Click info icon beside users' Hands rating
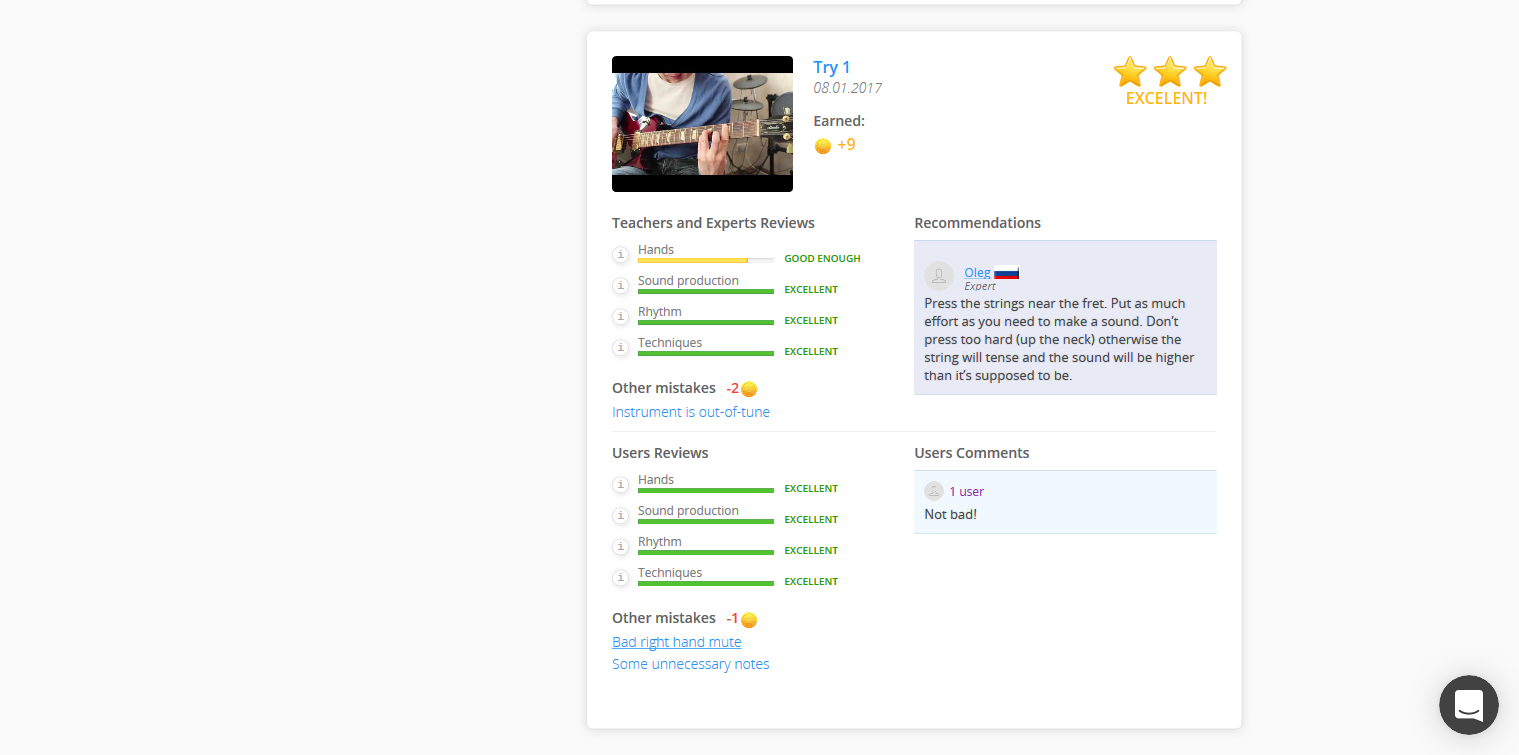The width and height of the screenshot is (1519, 755). [x=620, y=485]
